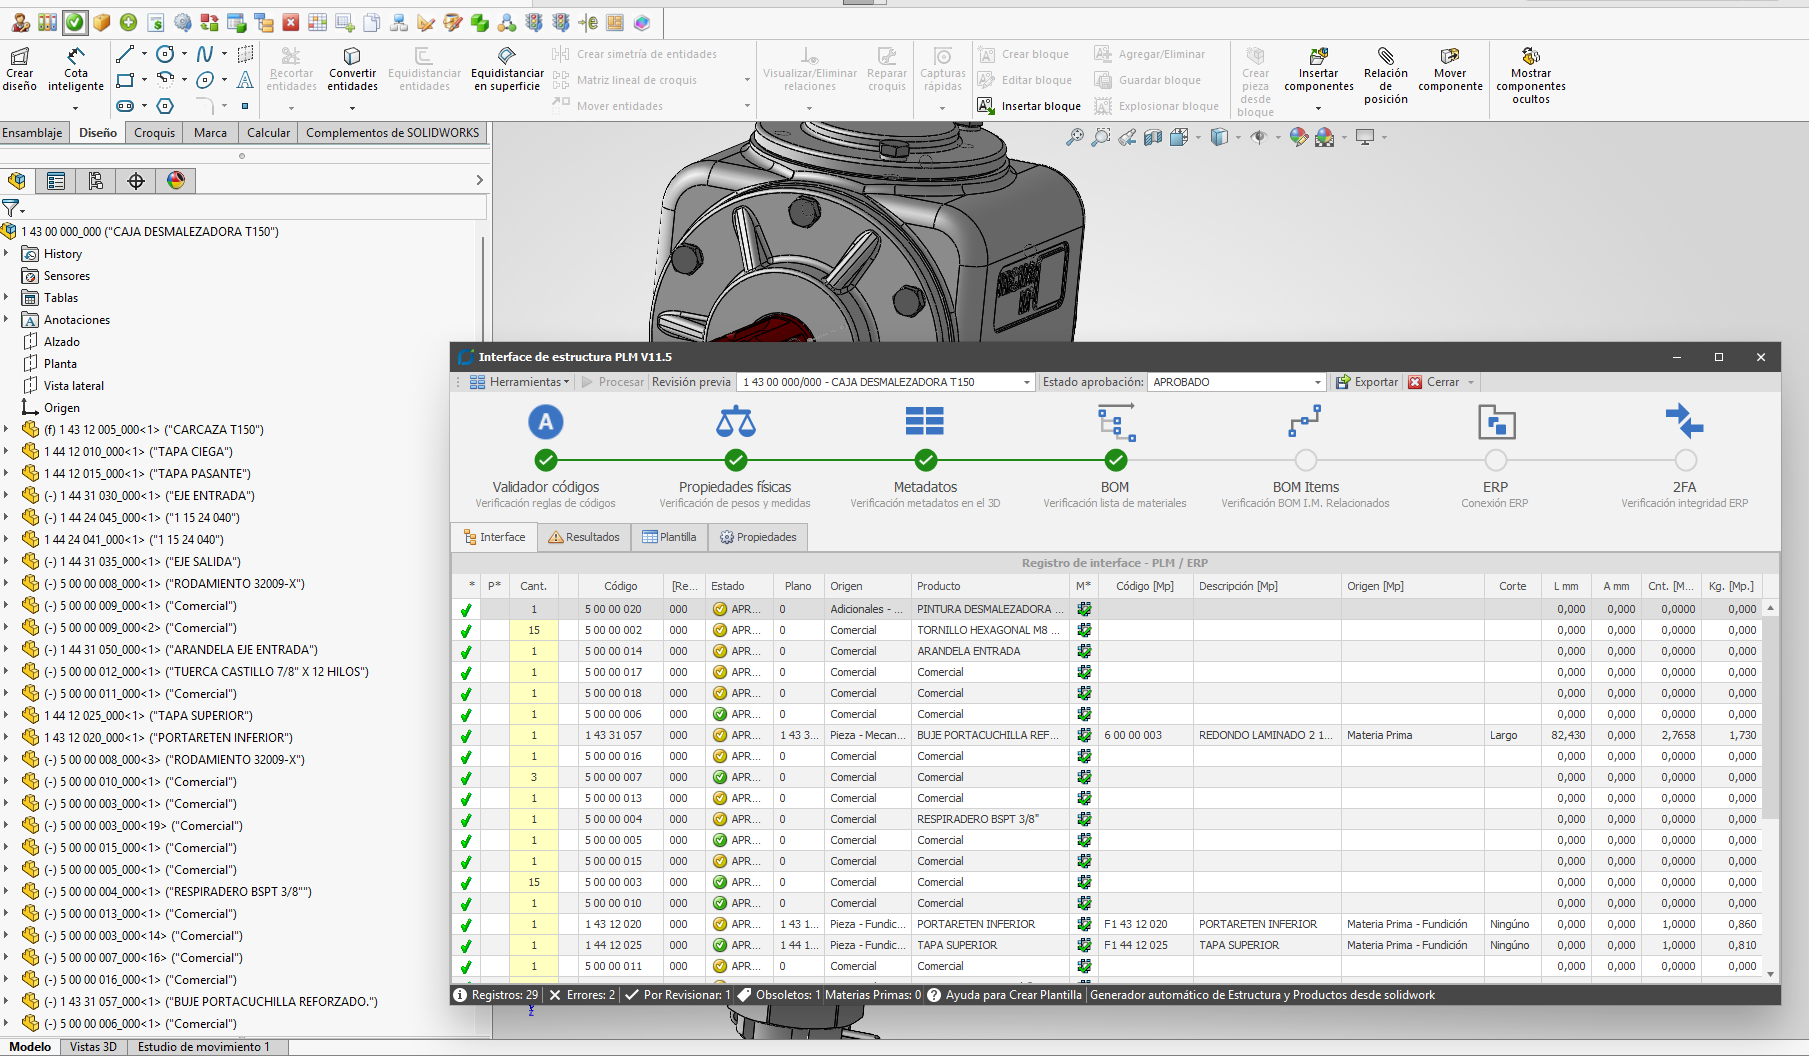Click the Validador códigos step icon

click(546, 422)
